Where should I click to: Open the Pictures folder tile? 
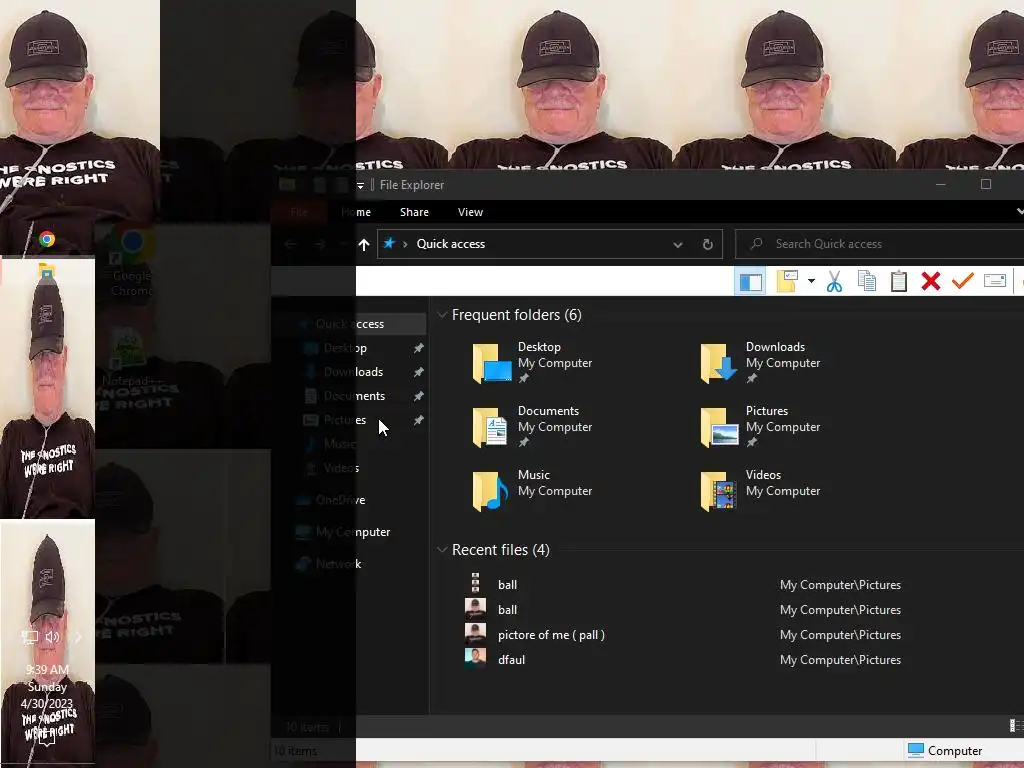(x=761, y=426)
